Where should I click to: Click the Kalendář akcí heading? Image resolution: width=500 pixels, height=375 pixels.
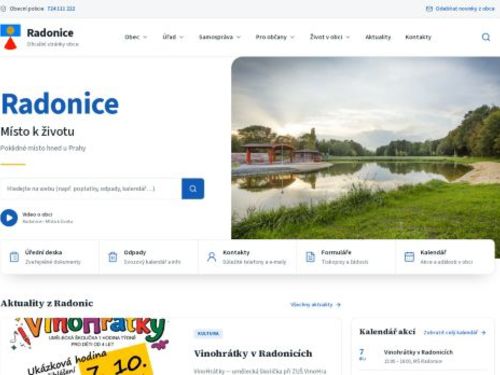click(387, 332)
